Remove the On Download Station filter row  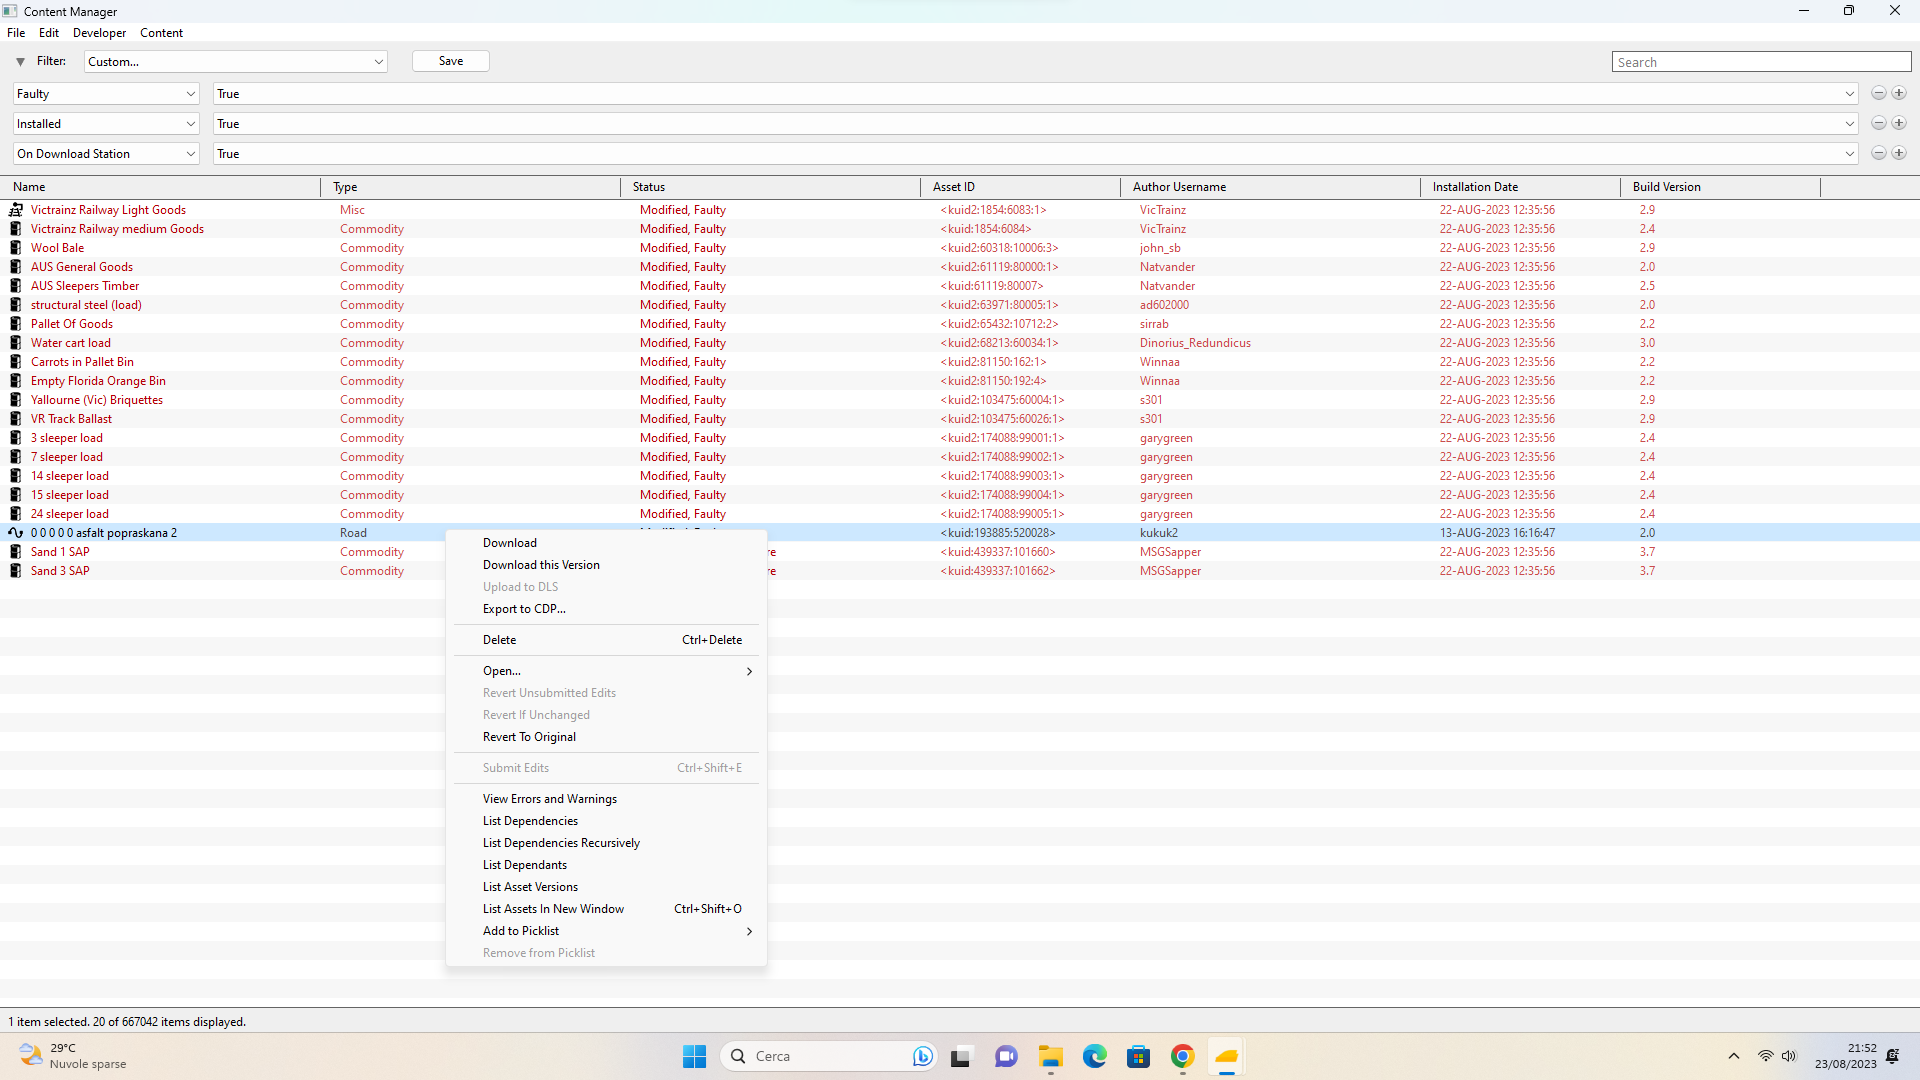click(x=1879, y=154)
